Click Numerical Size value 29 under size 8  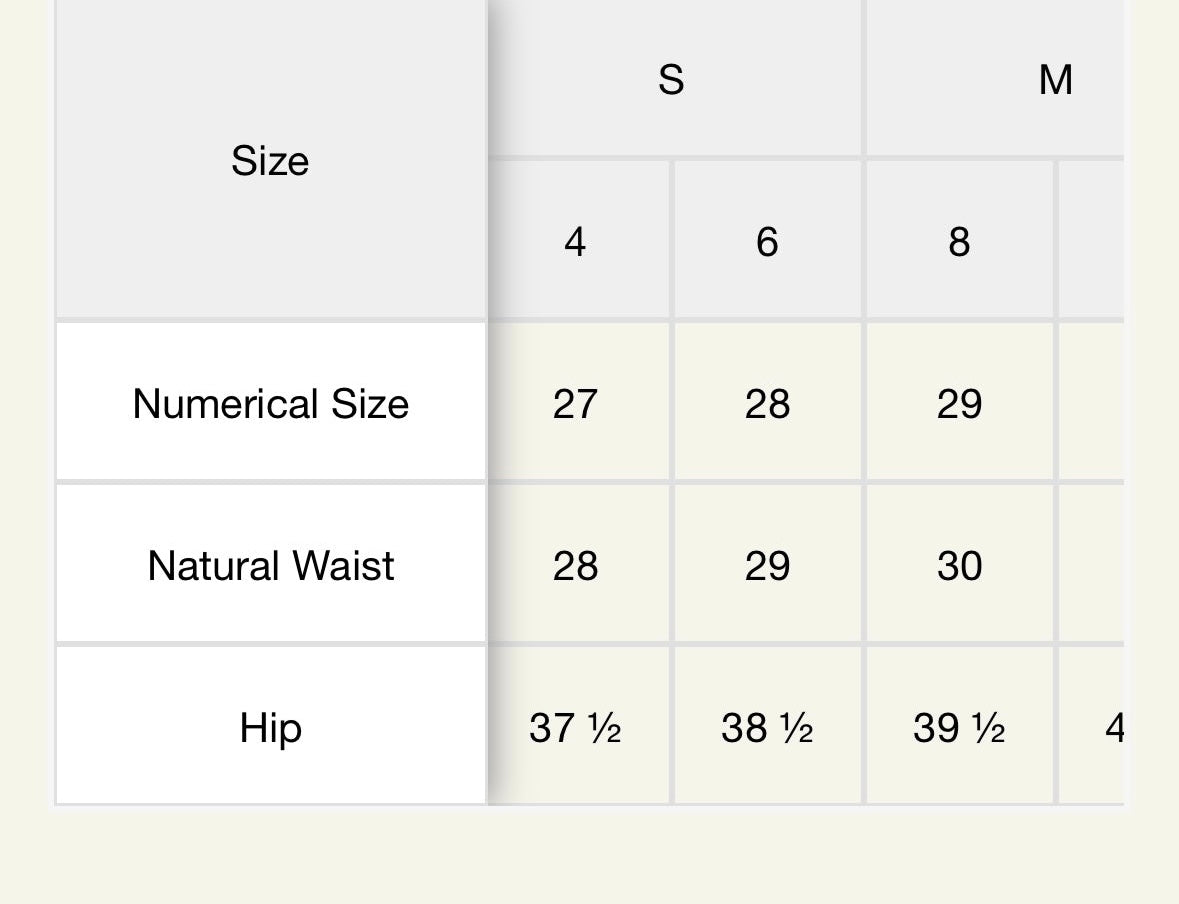pyautogui.click(x=959, y=404)
